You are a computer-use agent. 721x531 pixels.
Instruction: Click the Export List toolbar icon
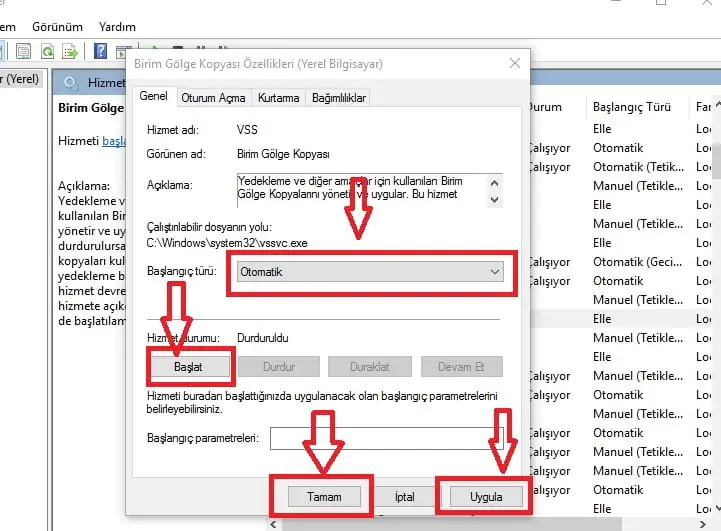70,51
